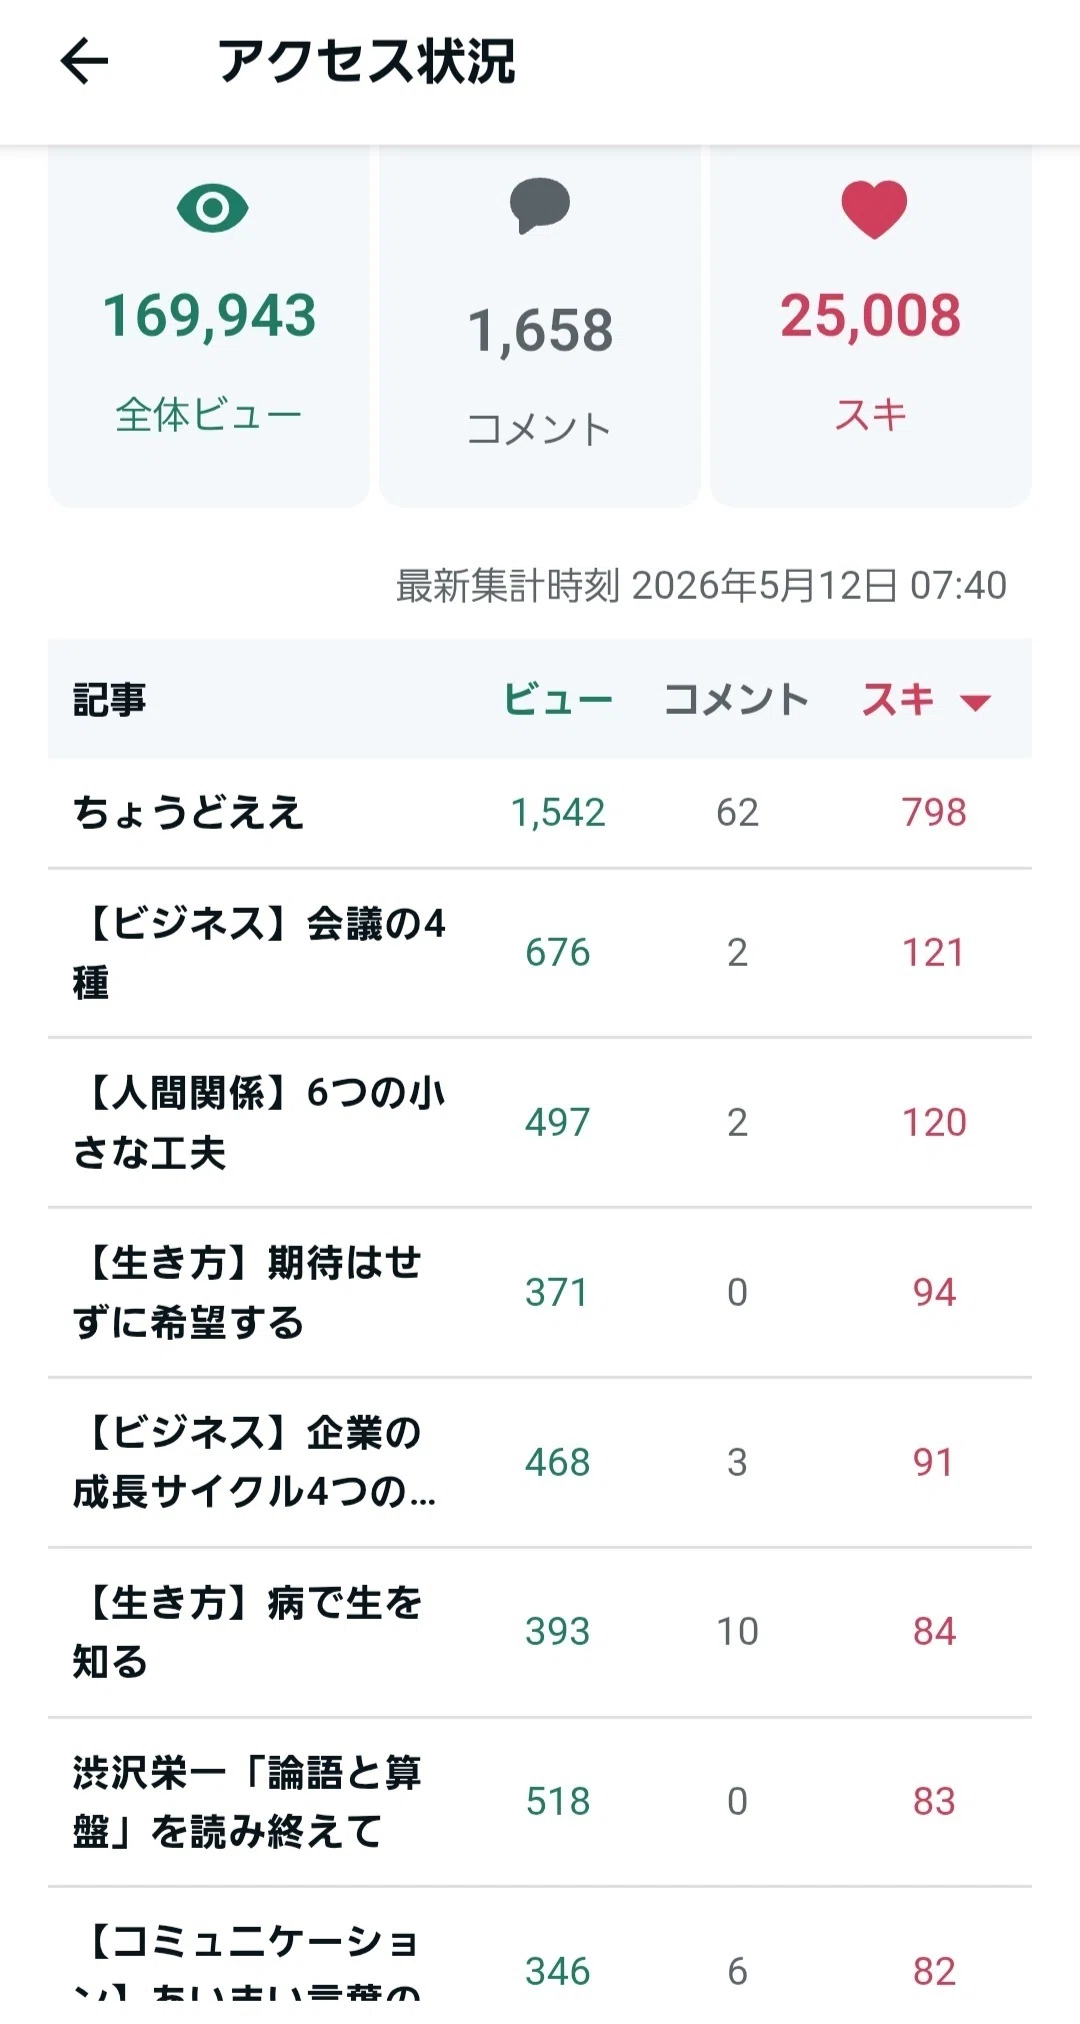Open article 【生き方】病で生を知る

[540, 1633]
